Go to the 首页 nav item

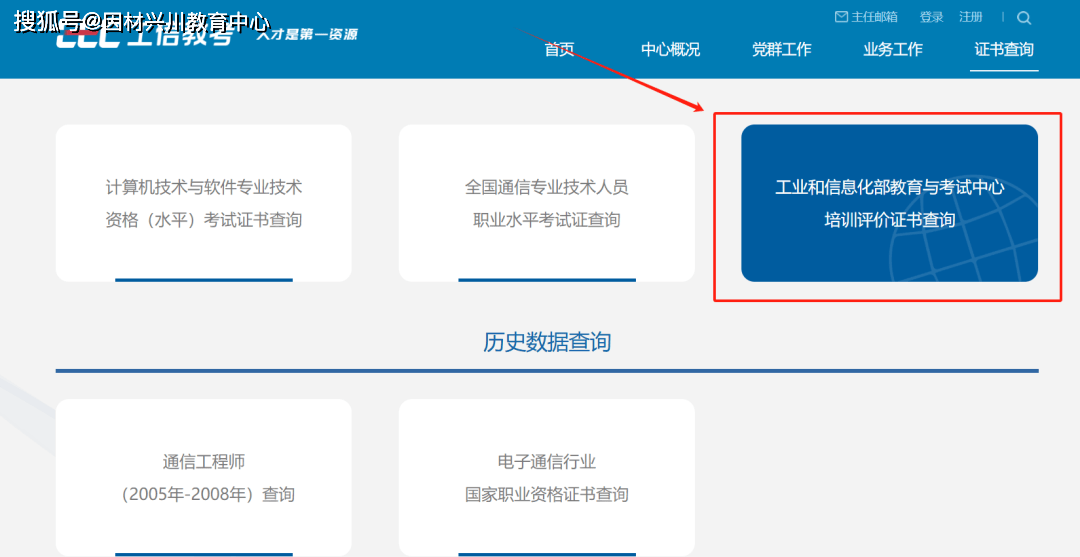coord(559,50)
